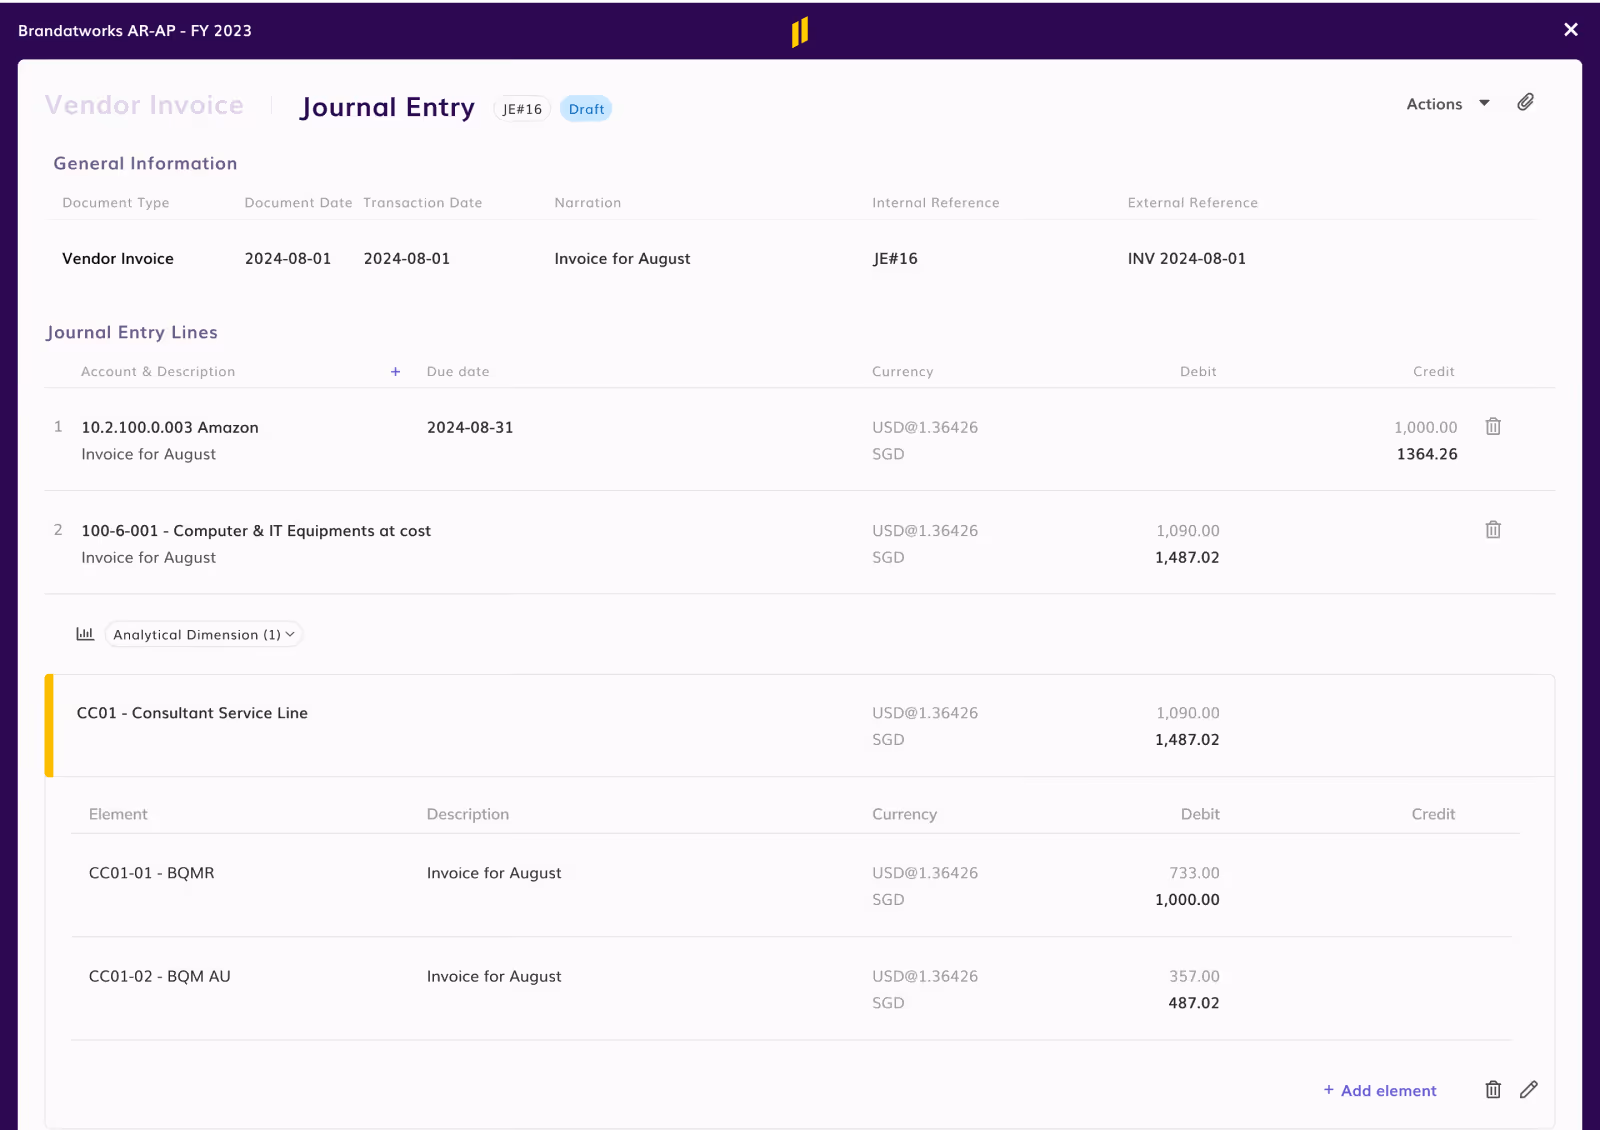
Task: Click credit amount 1364.26
Action: click(1427, 454)
